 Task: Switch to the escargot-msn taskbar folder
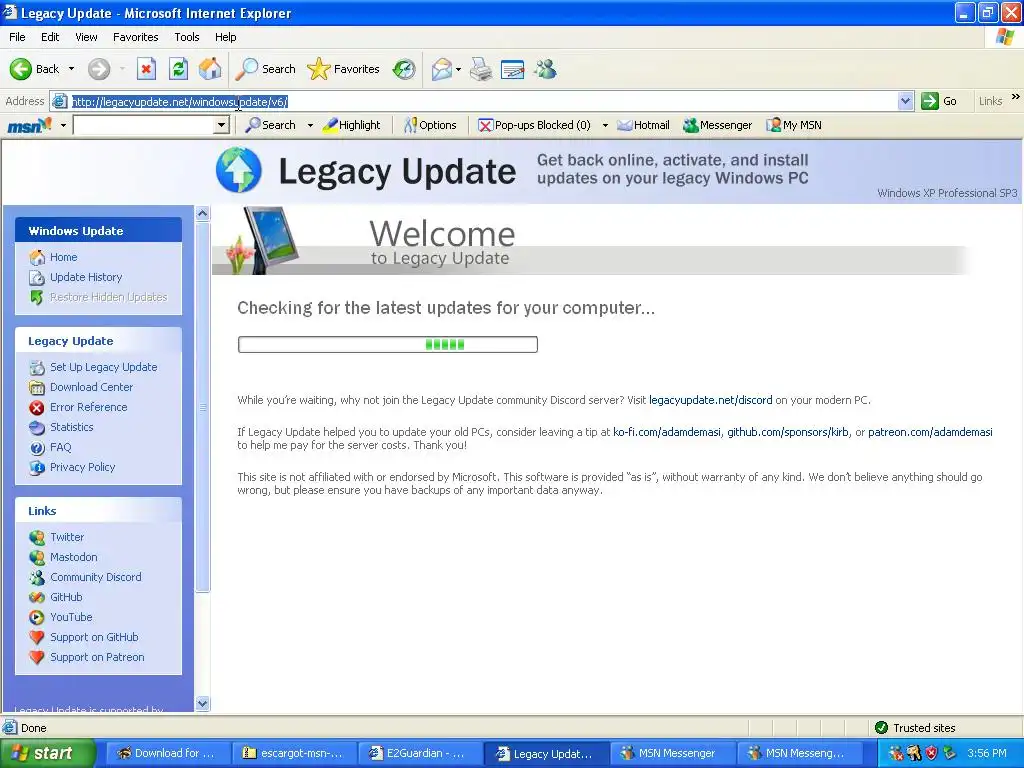295,753
